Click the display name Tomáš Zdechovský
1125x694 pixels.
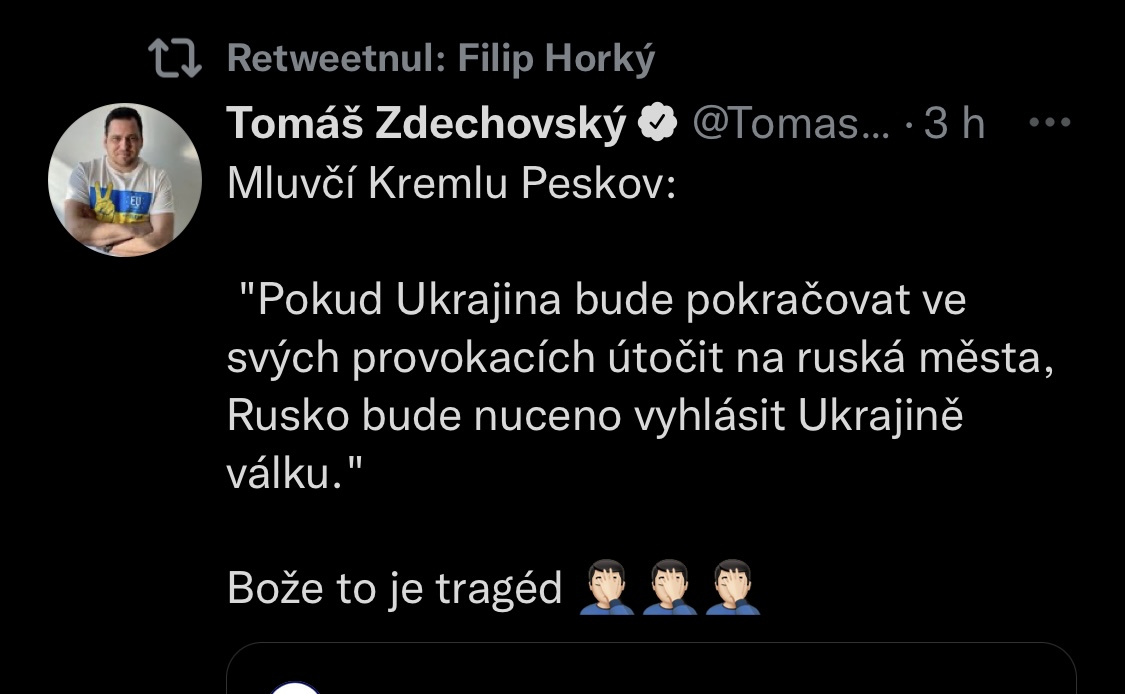click(x=426, y=124)
